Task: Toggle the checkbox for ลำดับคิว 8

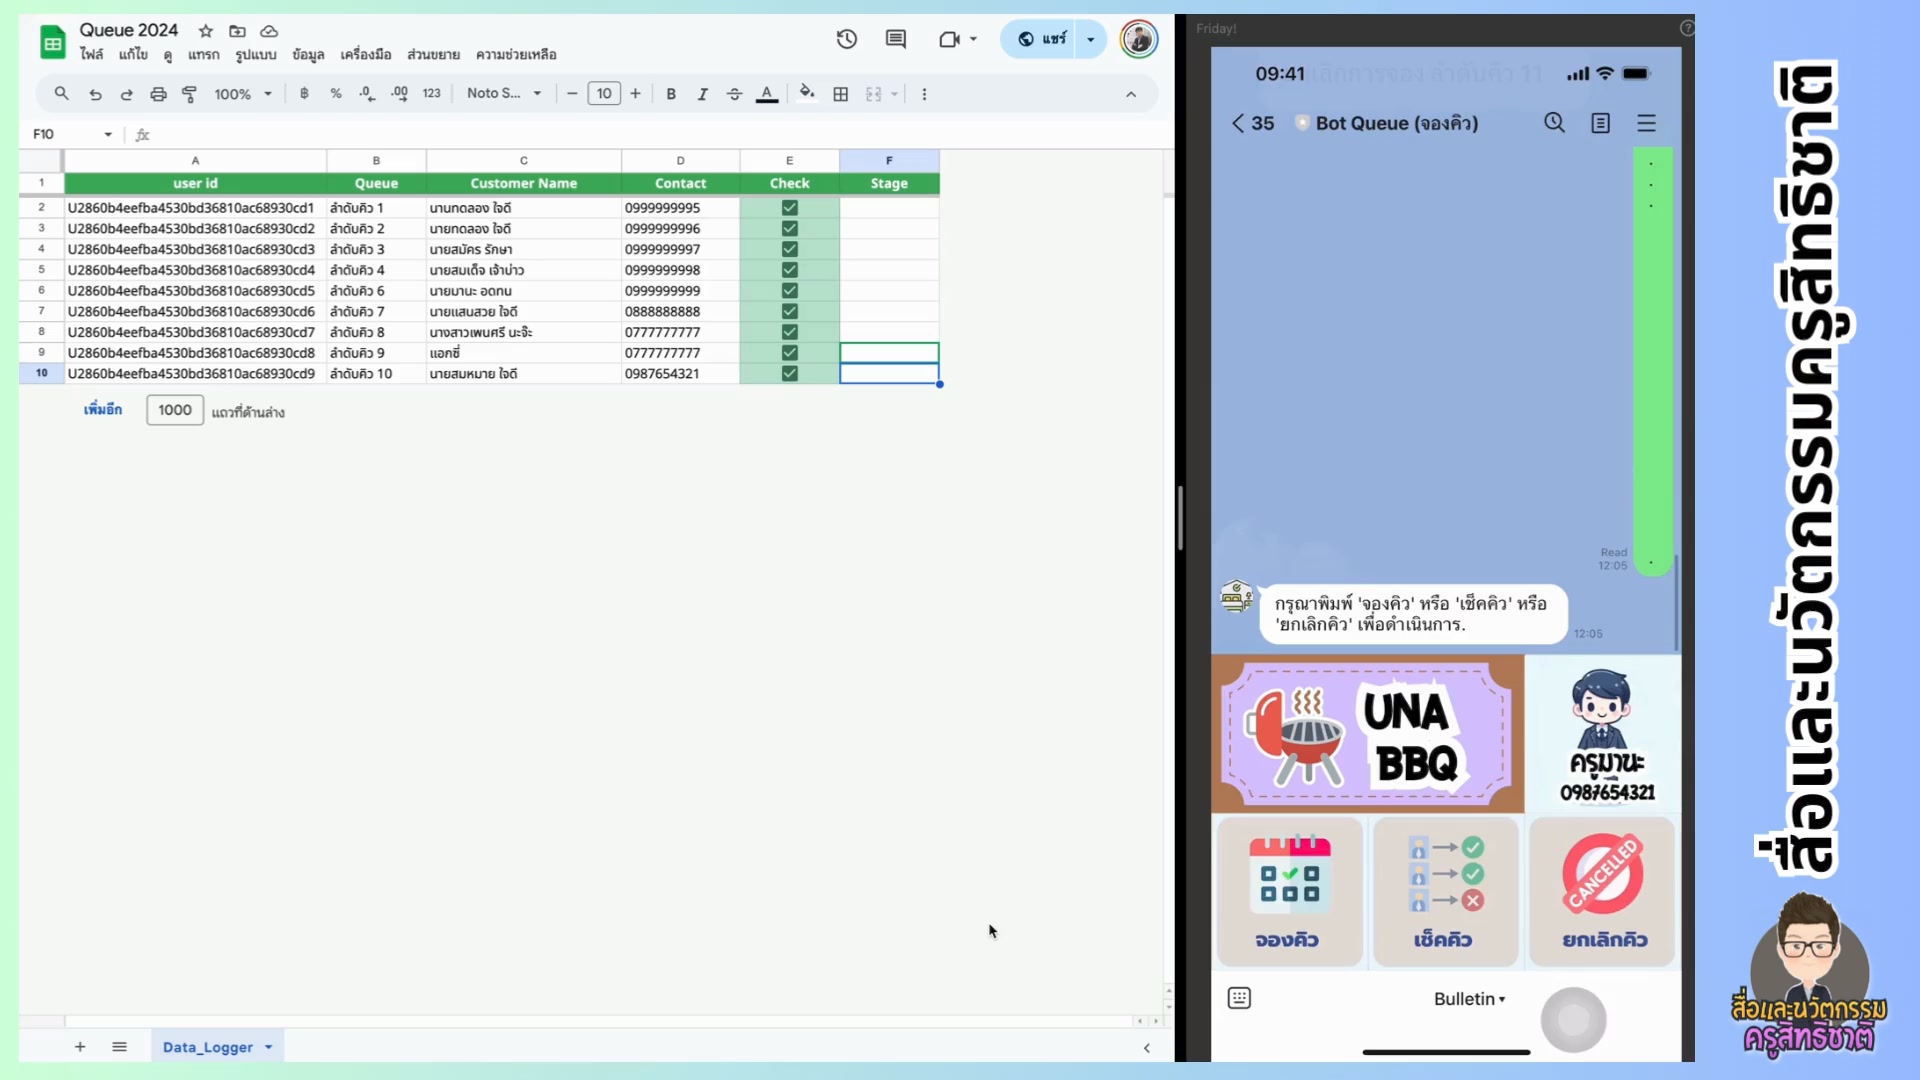Action: pyautogui.click(x=790, y=332)
